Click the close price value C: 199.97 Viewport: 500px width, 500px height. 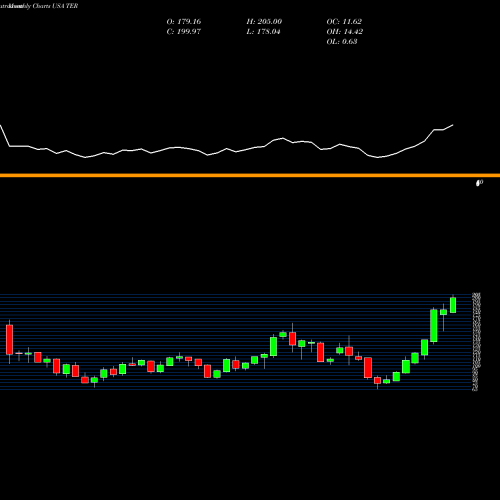(x=184, y=32)
